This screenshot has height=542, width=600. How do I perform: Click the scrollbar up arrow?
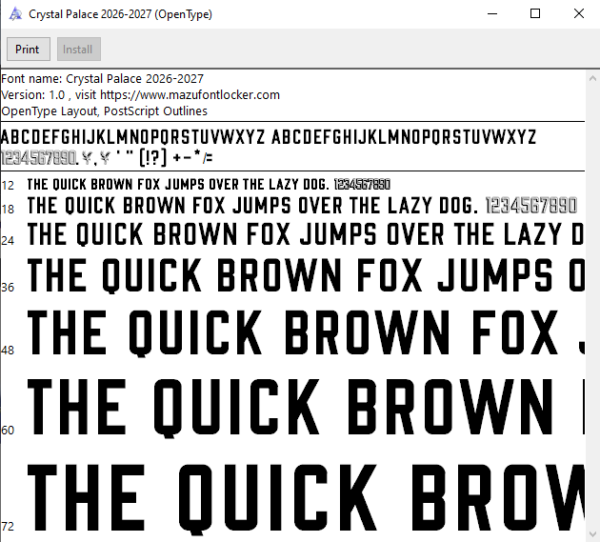592,78
